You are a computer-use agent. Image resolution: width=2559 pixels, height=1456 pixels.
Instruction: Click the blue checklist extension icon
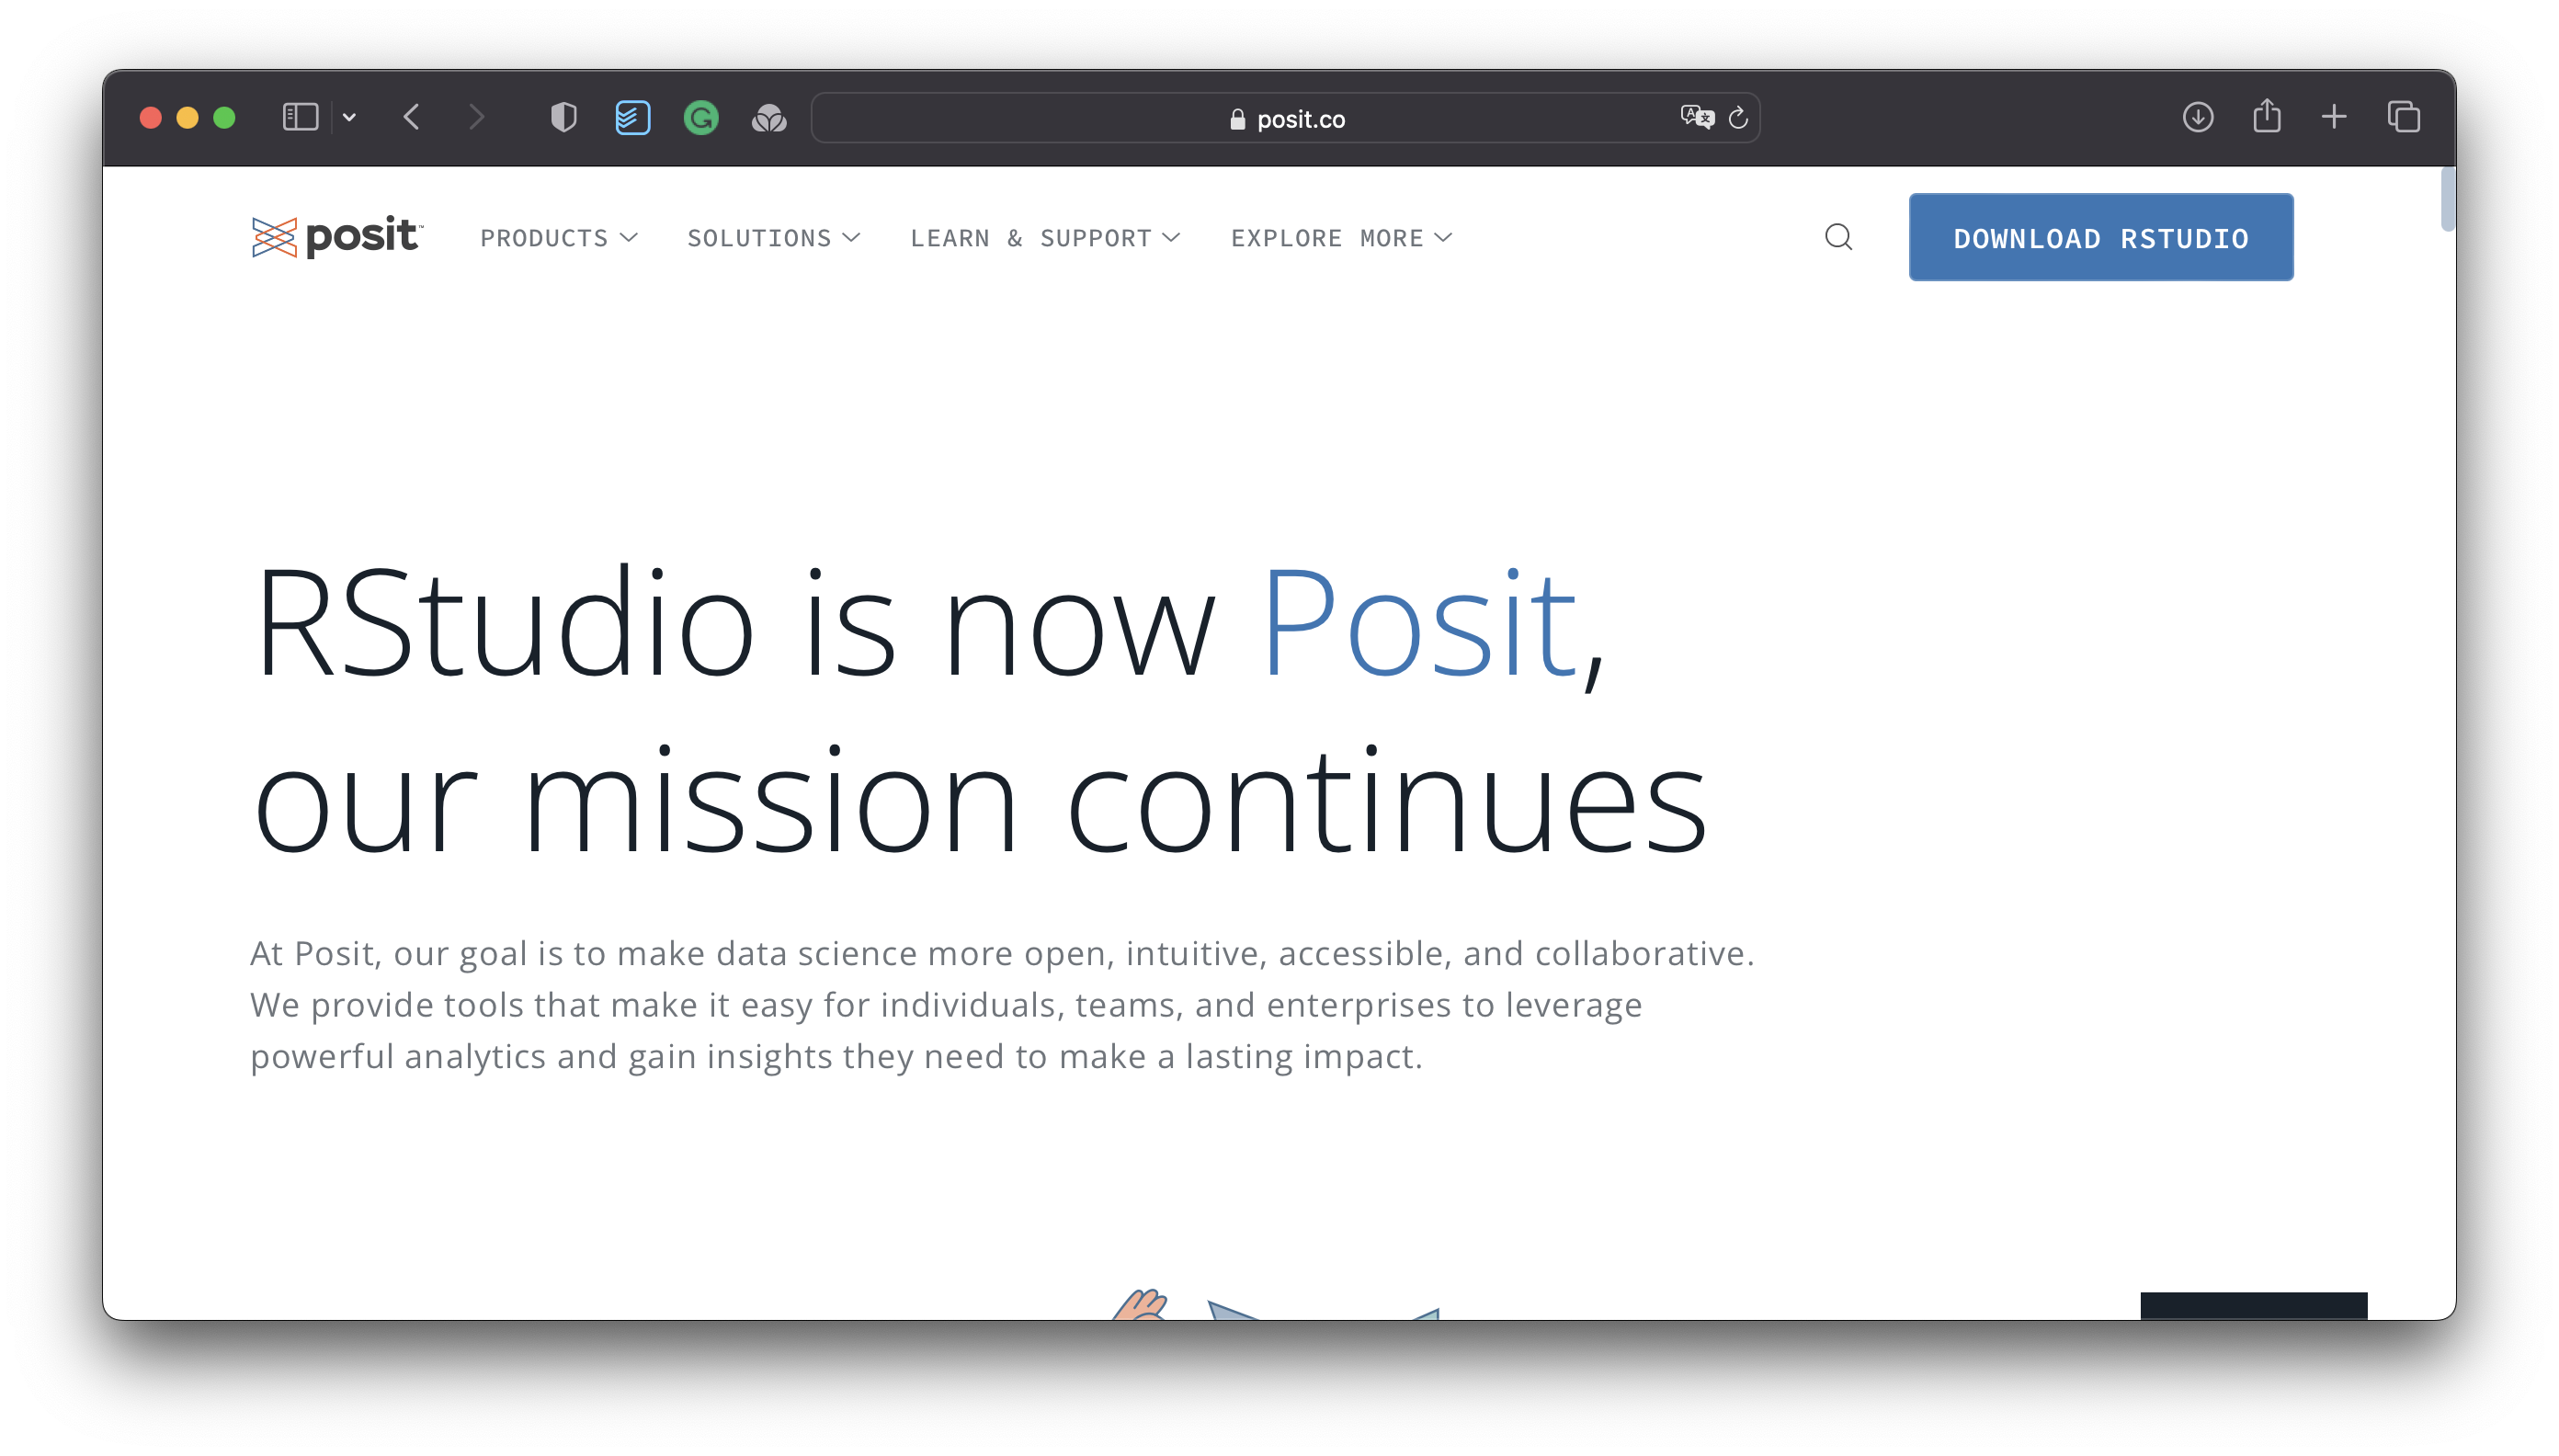coord(632,118)
